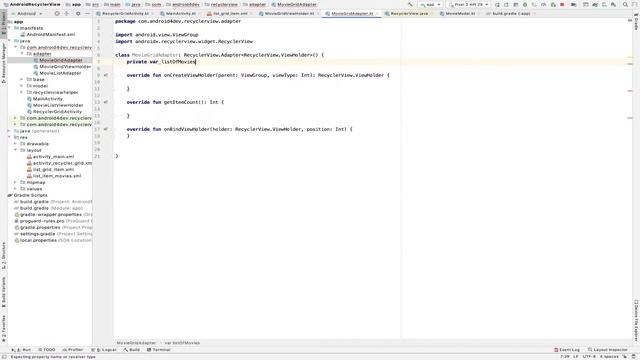Open the Event Log
Image resolution: width=640 pixels, height=360 pixels.
pos(567,350)
